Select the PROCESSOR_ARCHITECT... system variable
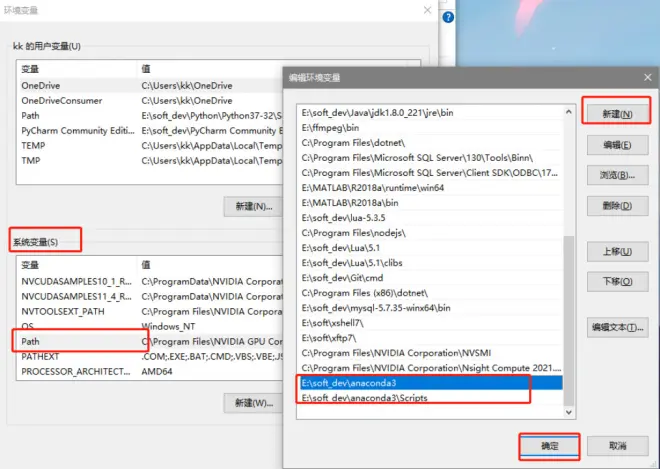Image resolution: width=660 pixels, height=469 pixels. click(151, 371)
